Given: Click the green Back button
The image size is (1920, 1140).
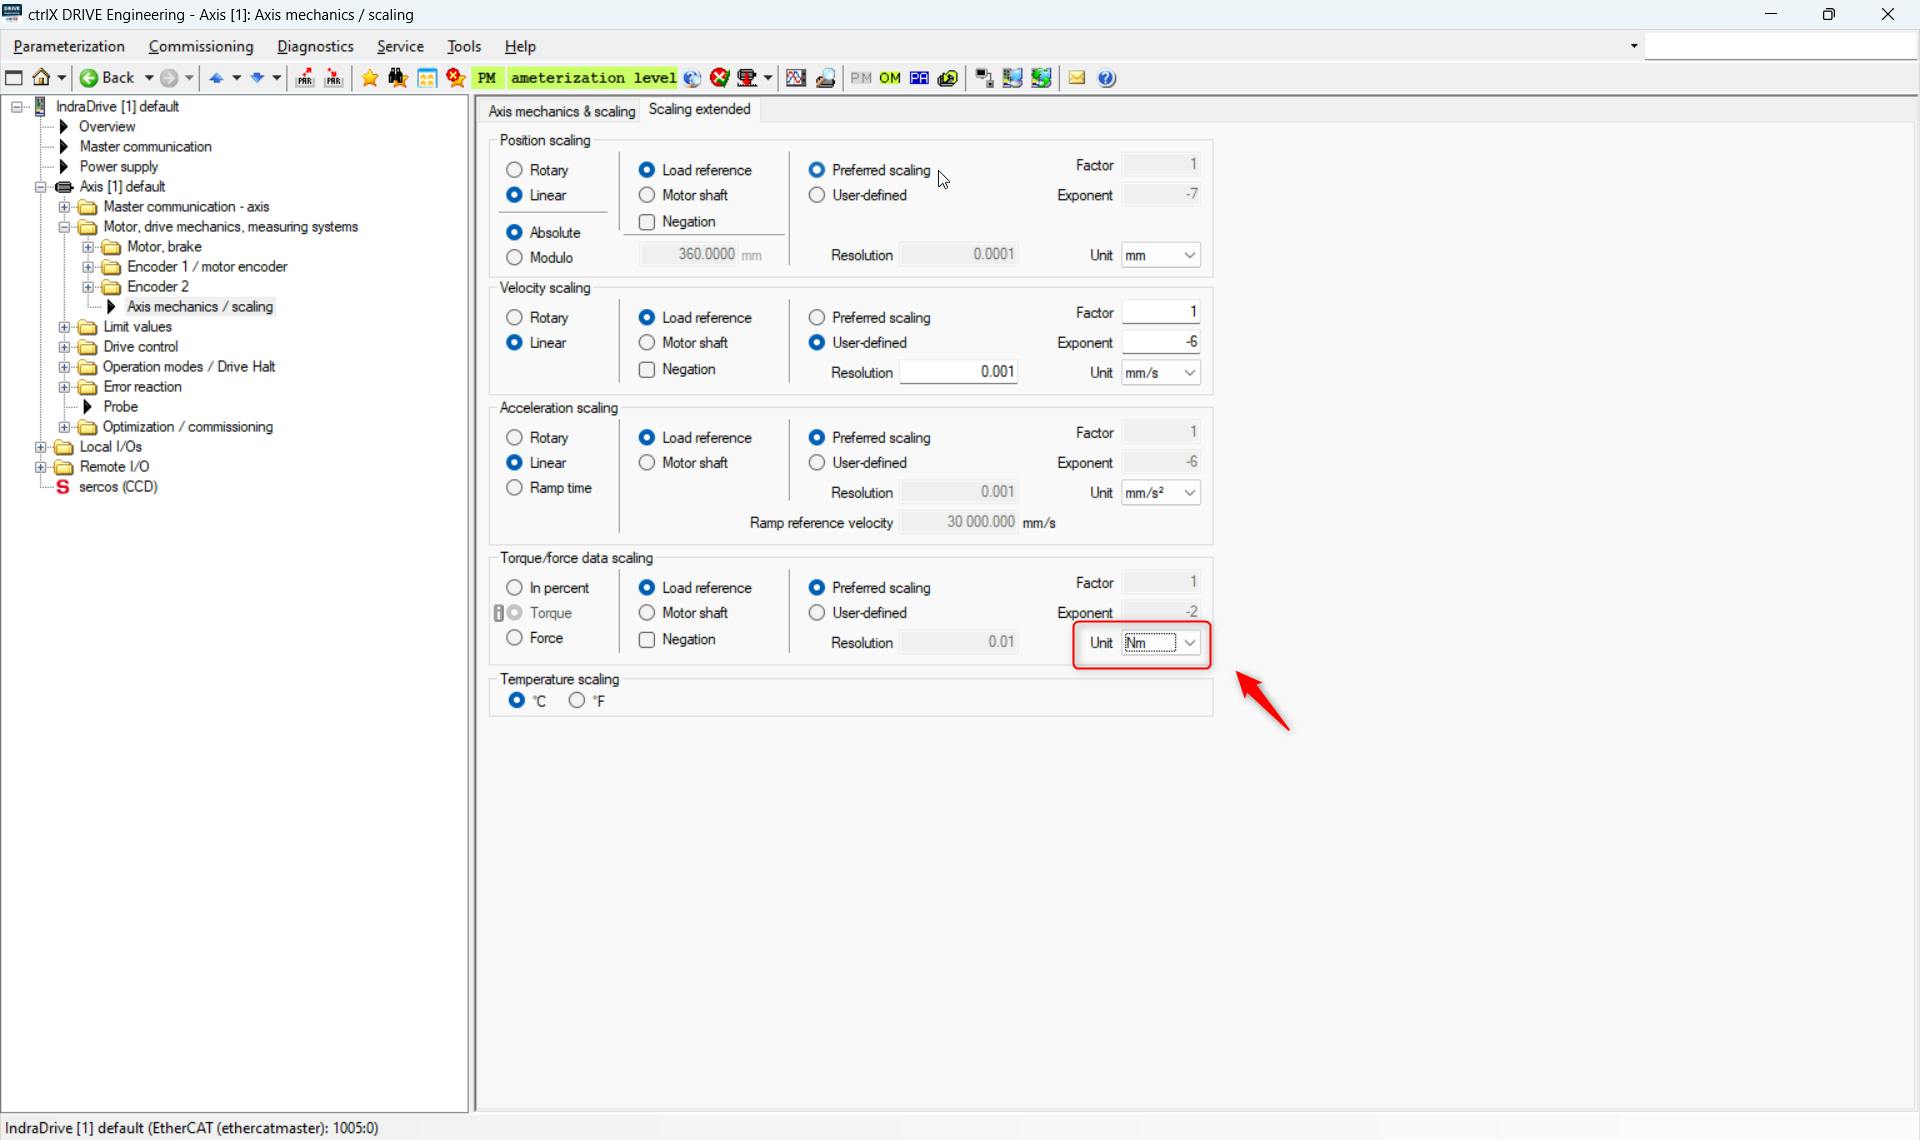Looking at the screenshot, I should pos(108,78).
